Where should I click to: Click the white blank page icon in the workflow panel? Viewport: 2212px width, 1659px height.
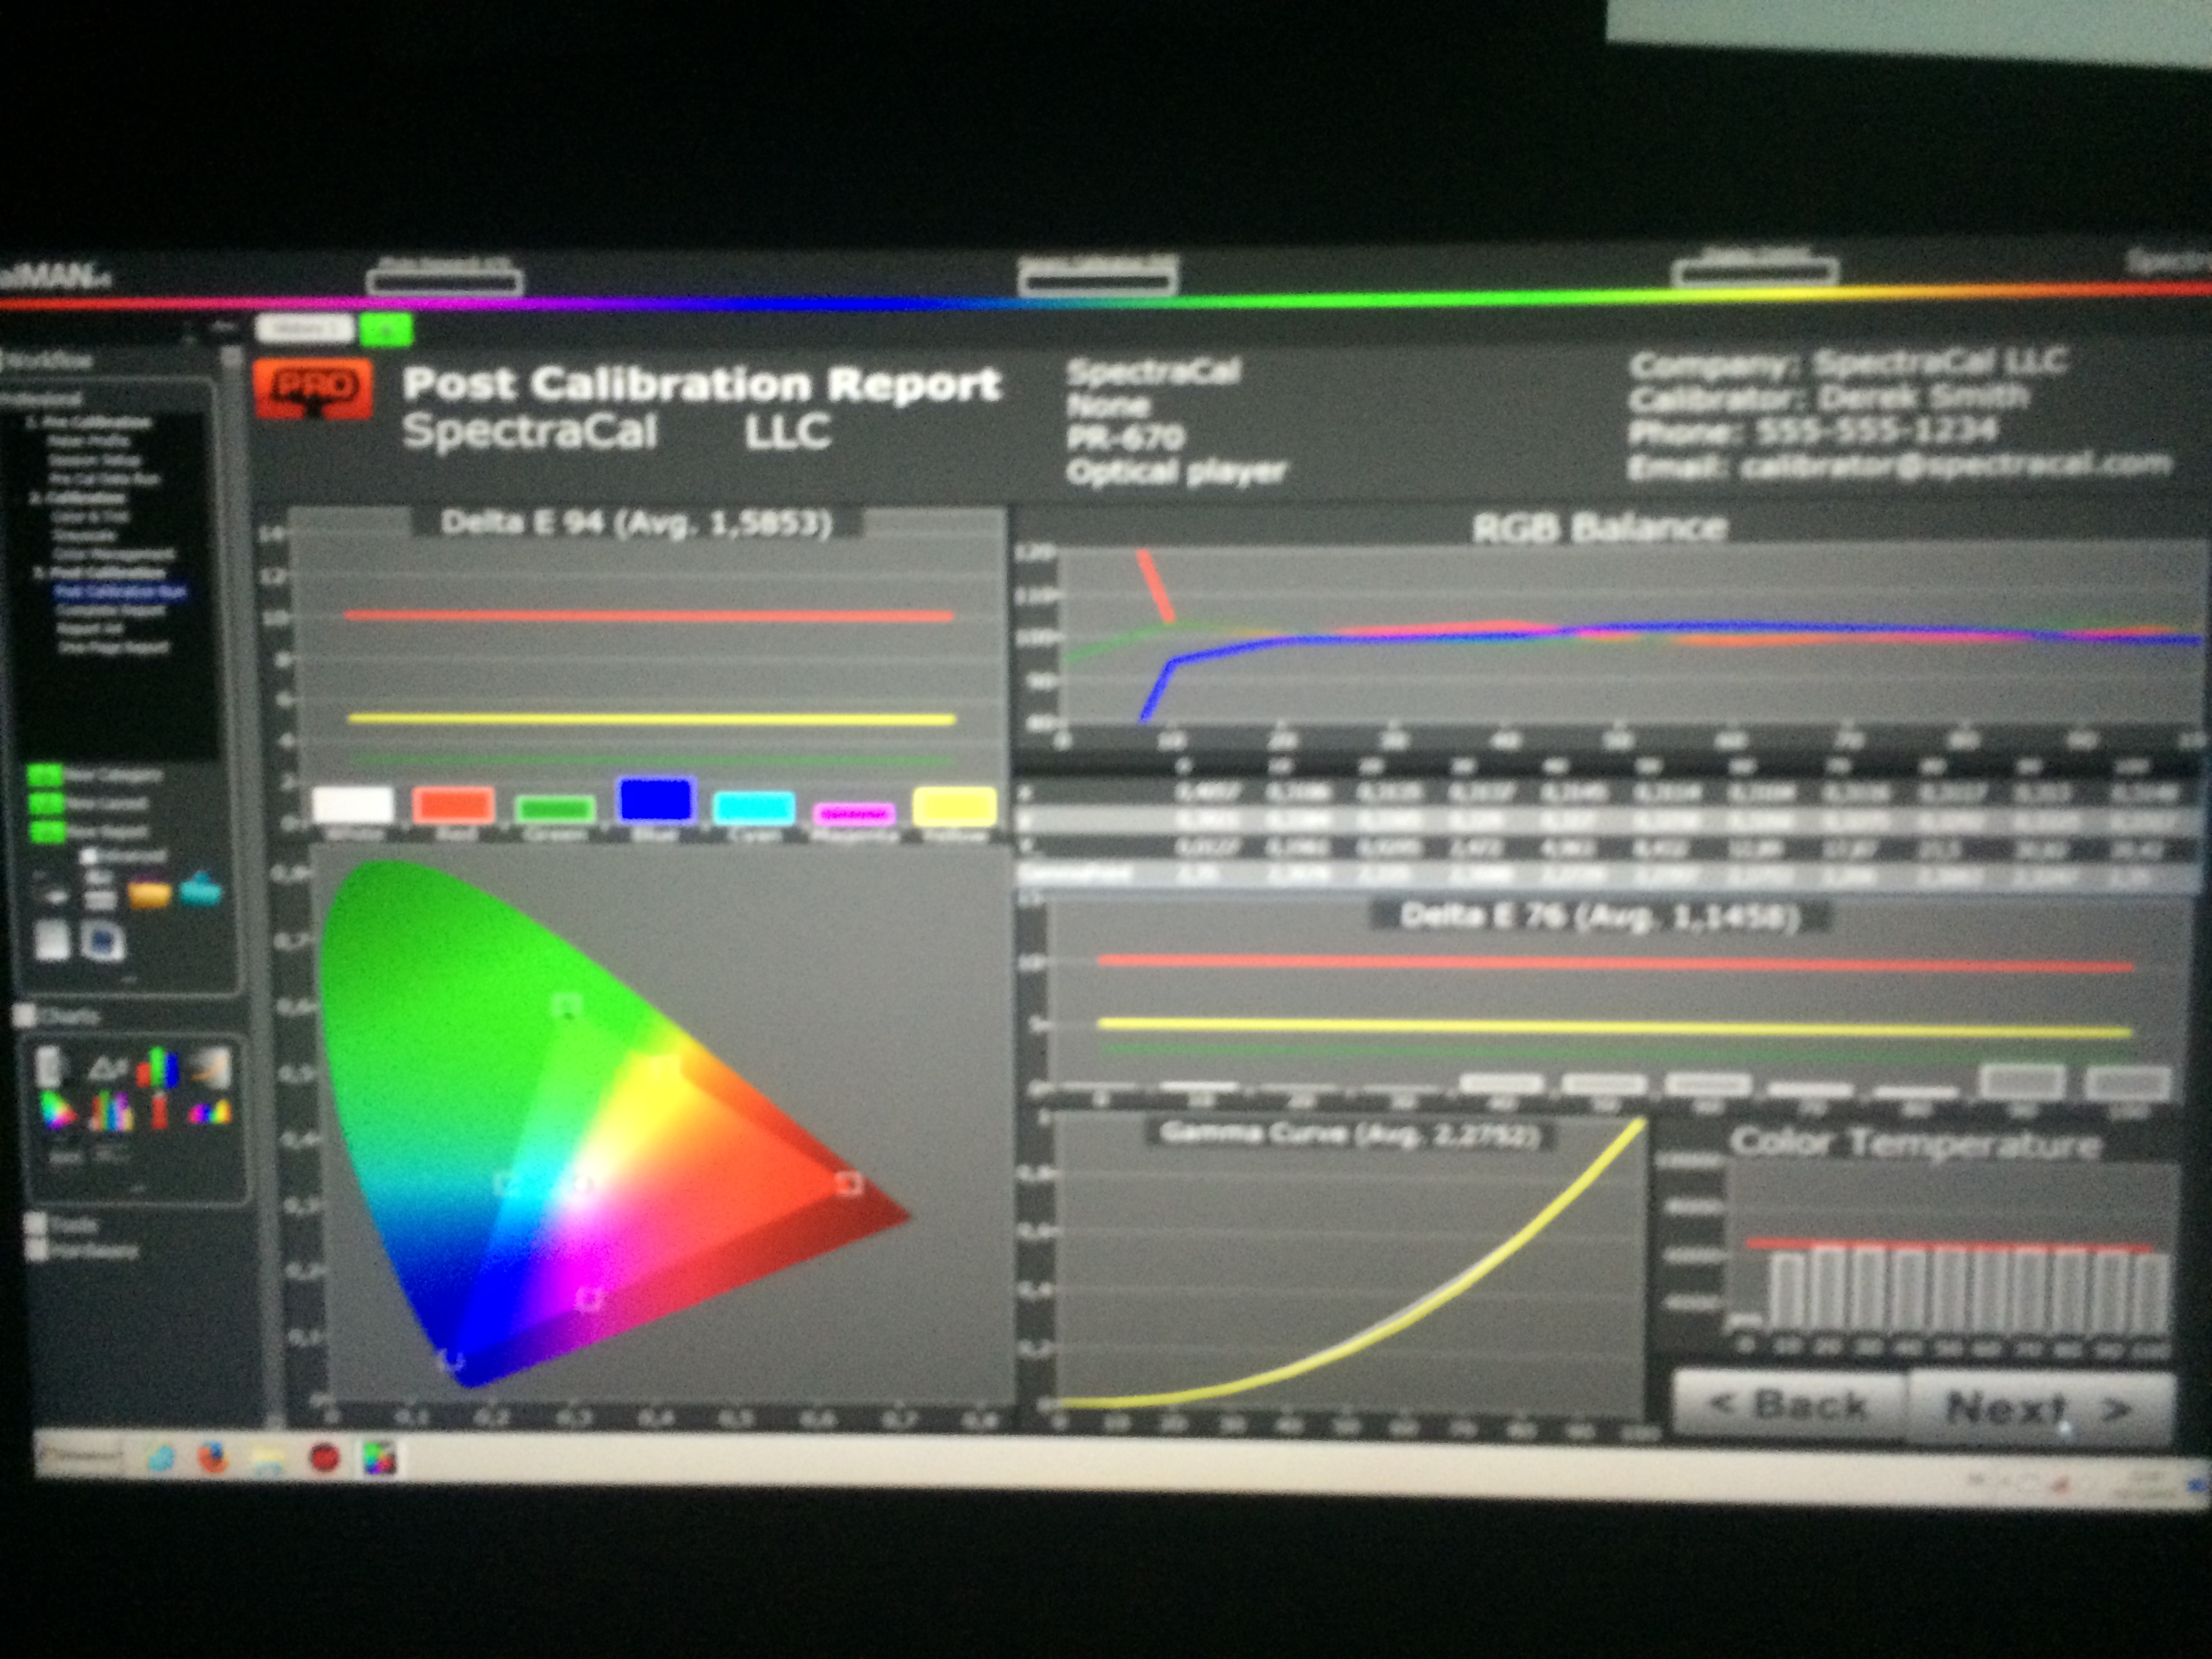(52, 941)
